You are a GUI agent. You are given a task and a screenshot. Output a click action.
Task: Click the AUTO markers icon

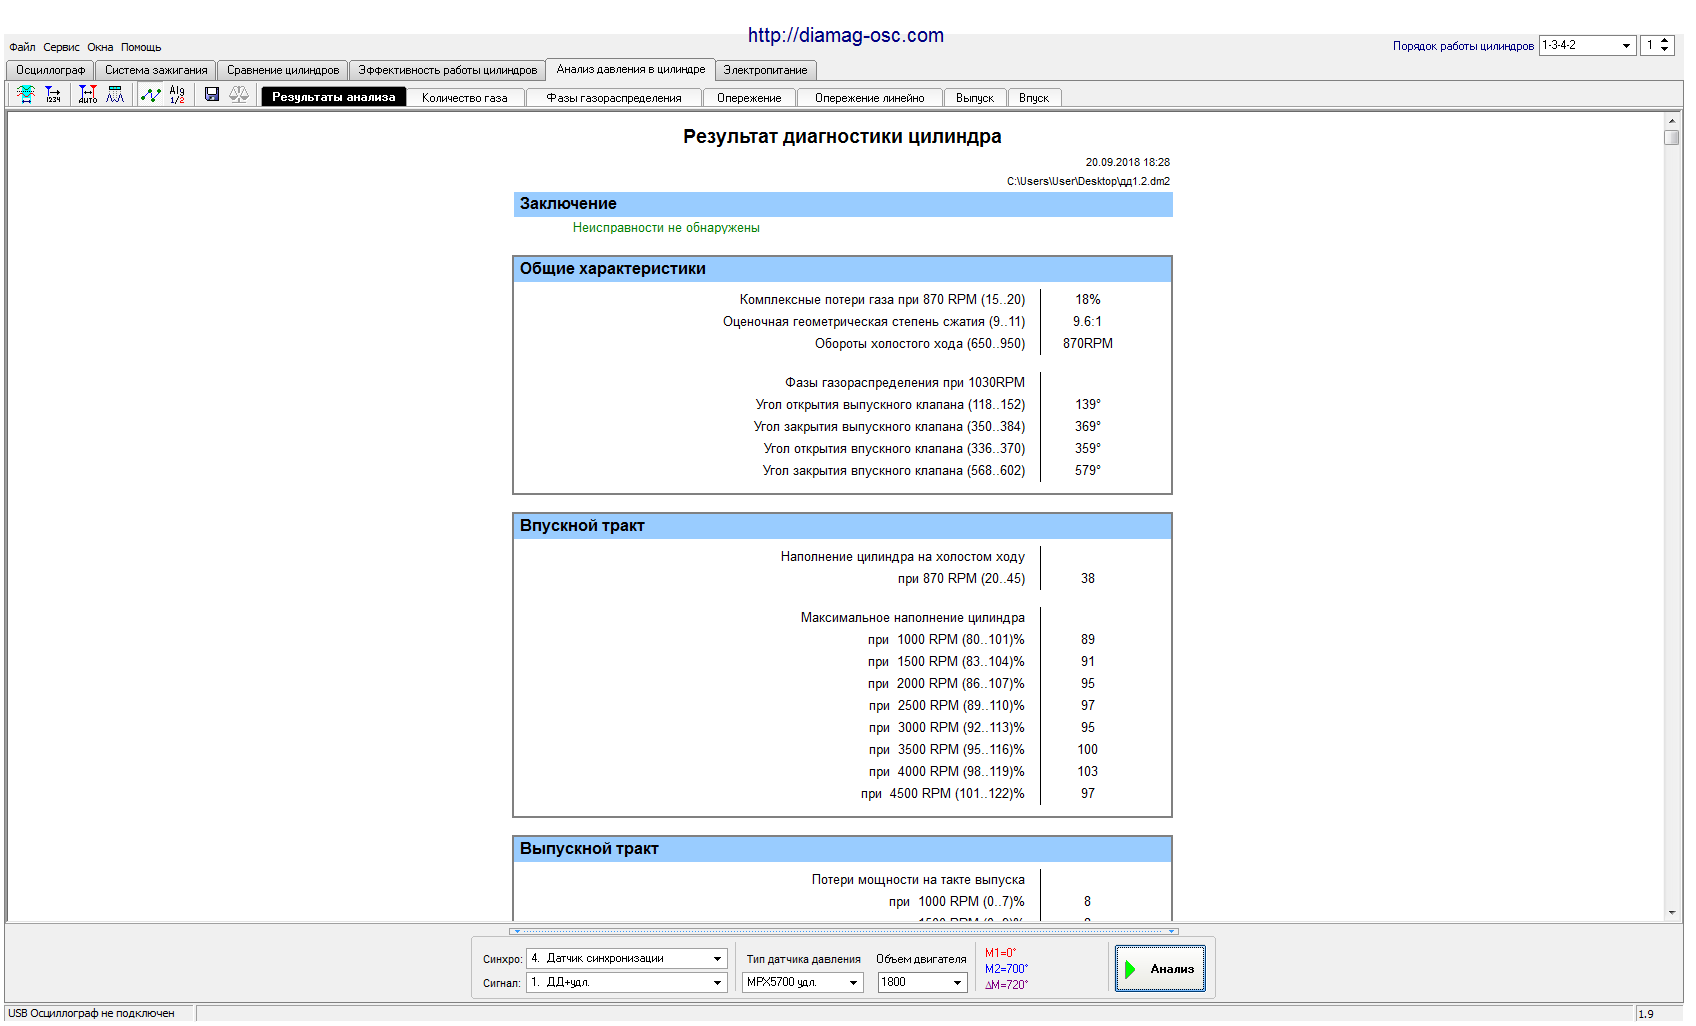tap(88, 94)
